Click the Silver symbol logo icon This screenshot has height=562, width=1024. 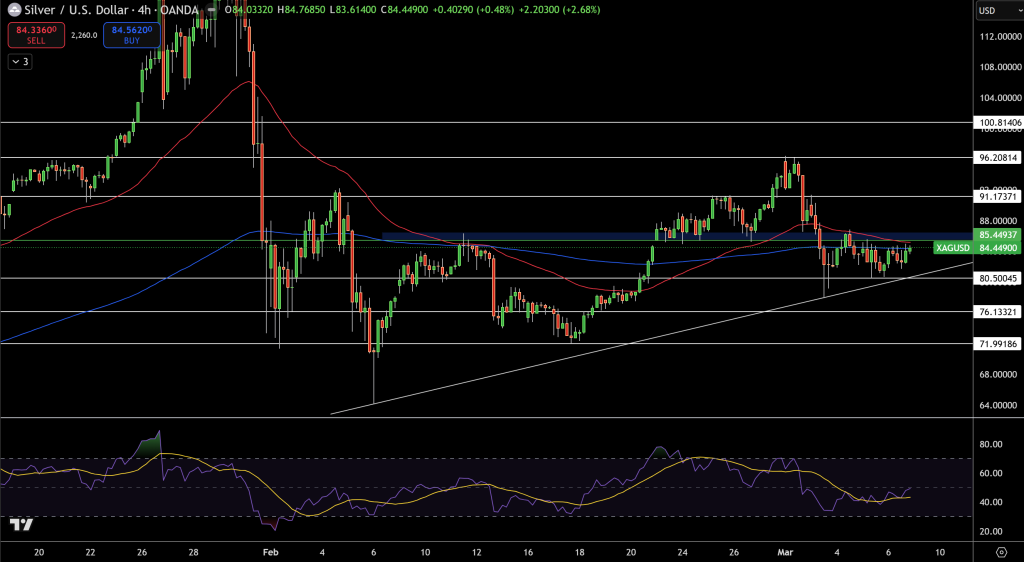[14, 10]
